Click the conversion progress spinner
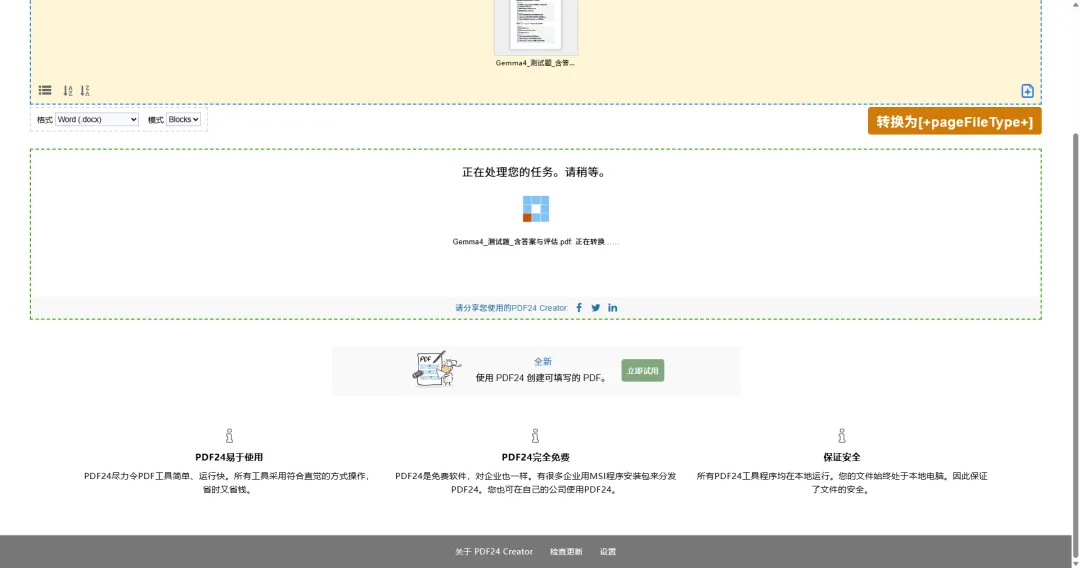 536,209
